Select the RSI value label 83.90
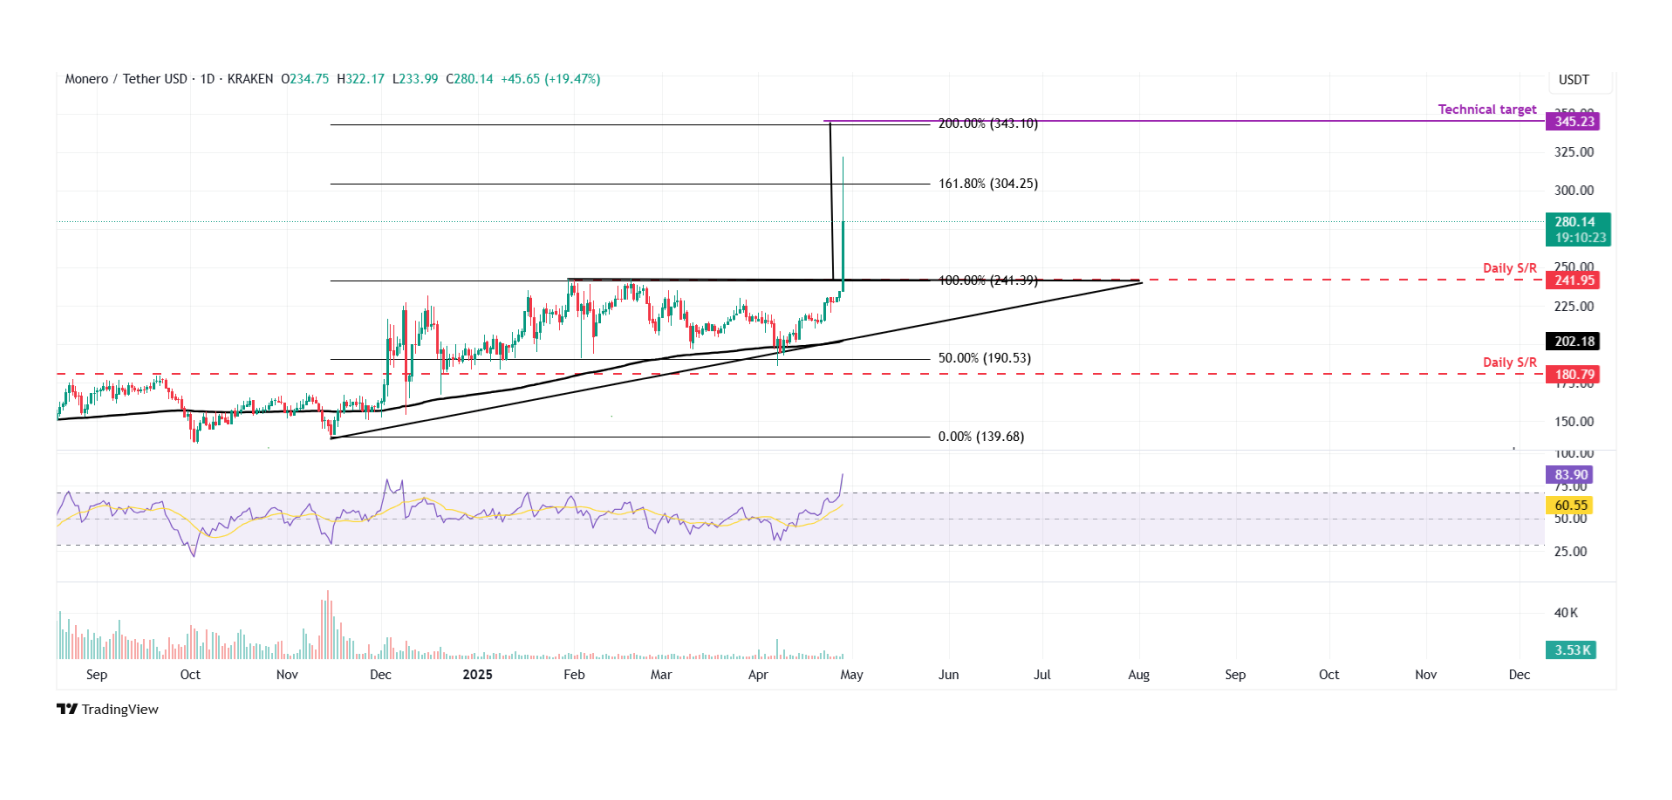The width and height of the screenshot is (1672, 800). 1570,475
